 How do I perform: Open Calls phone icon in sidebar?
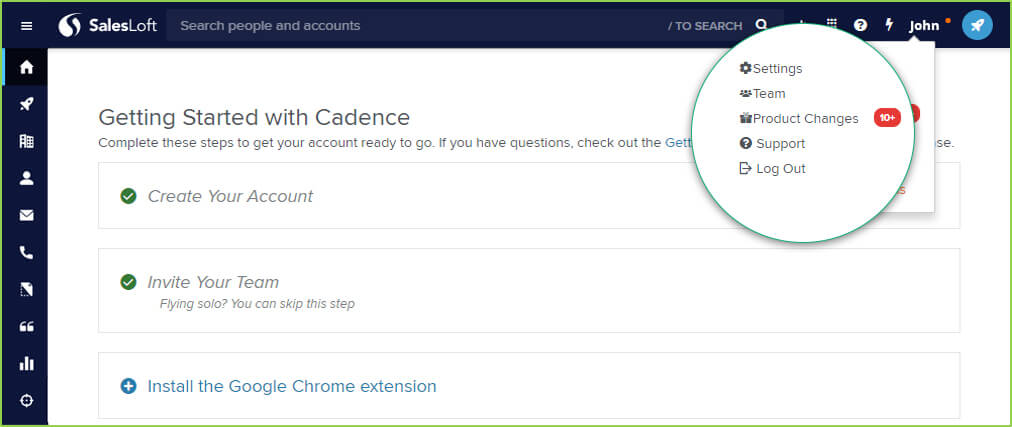(26, 253)
